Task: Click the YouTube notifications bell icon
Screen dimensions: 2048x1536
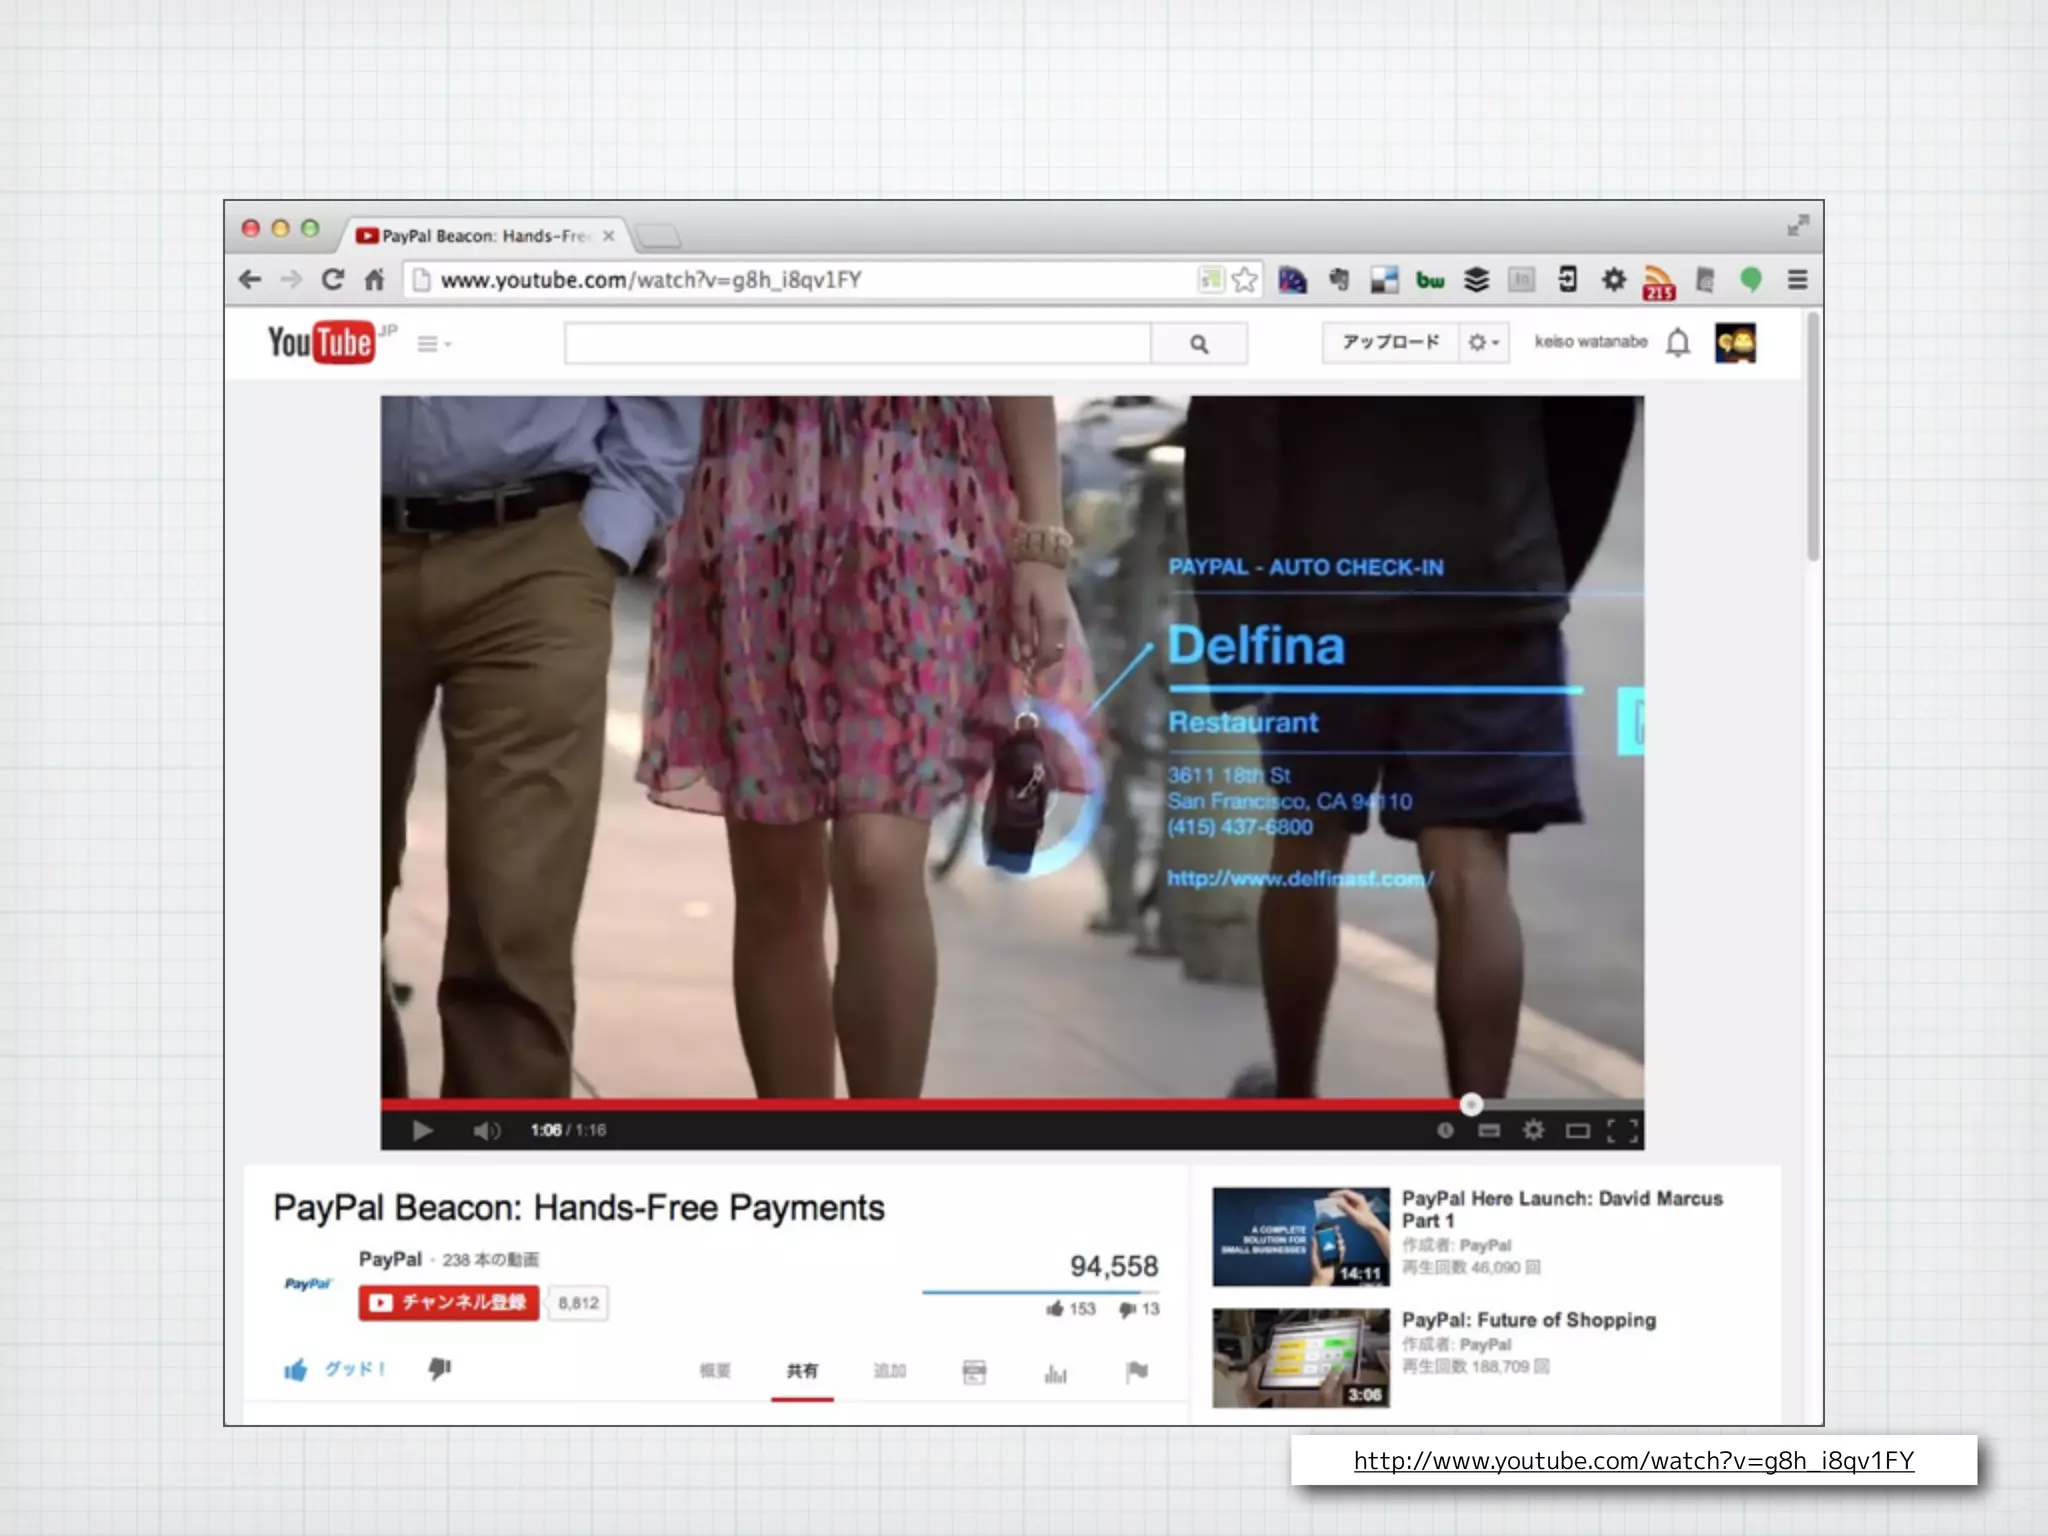Action: (x=1678, y=343)
